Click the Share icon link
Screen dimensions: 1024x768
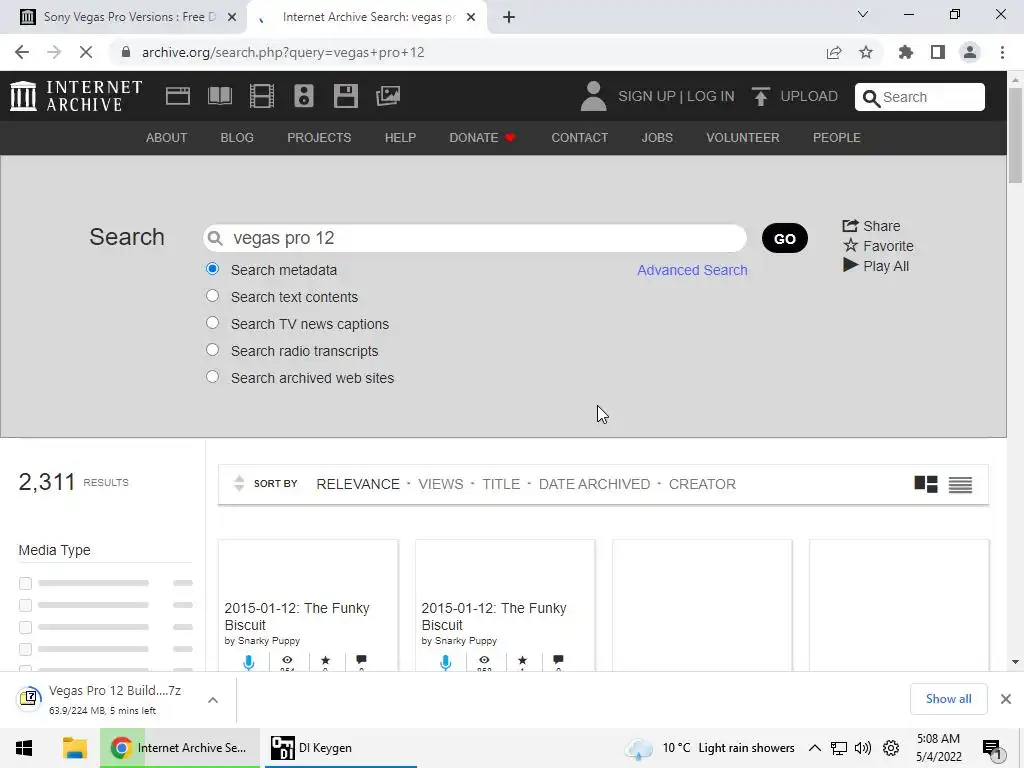click(x=871, y=226)
